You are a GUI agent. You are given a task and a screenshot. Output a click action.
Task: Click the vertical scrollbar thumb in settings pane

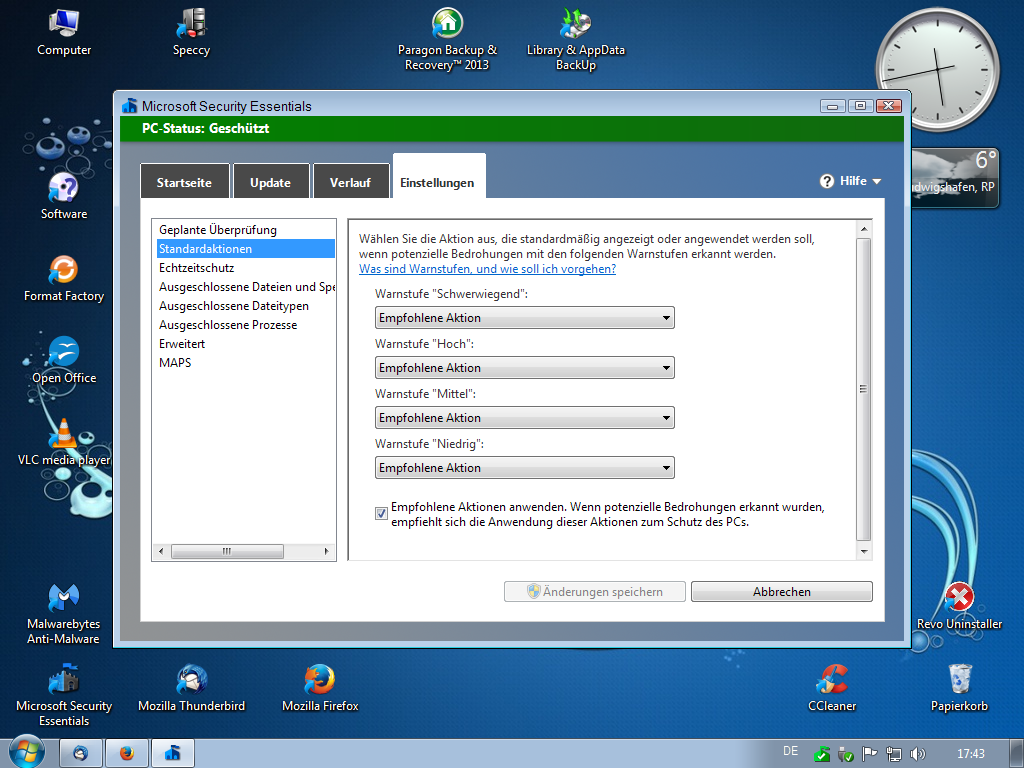coord(863,389)
